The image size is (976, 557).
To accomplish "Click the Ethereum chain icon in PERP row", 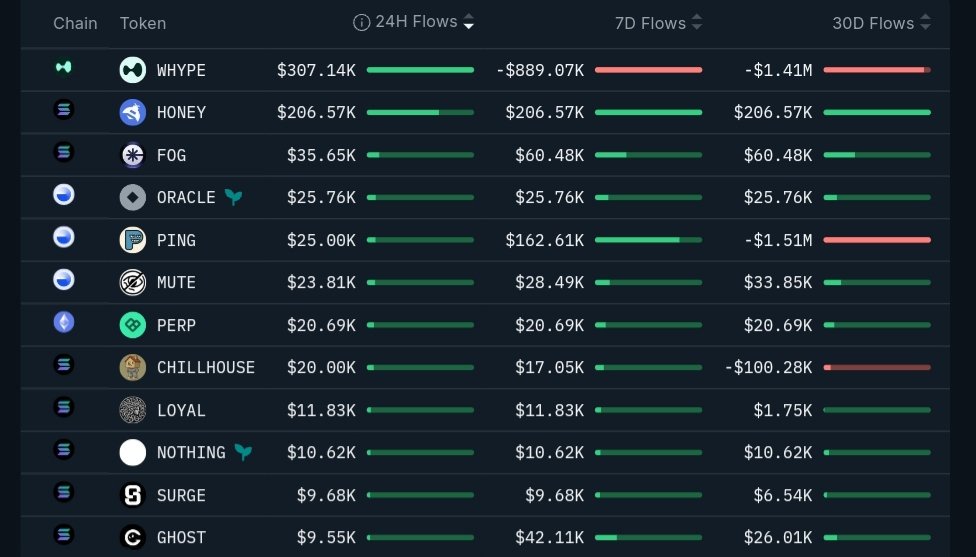I will [64, 323].
